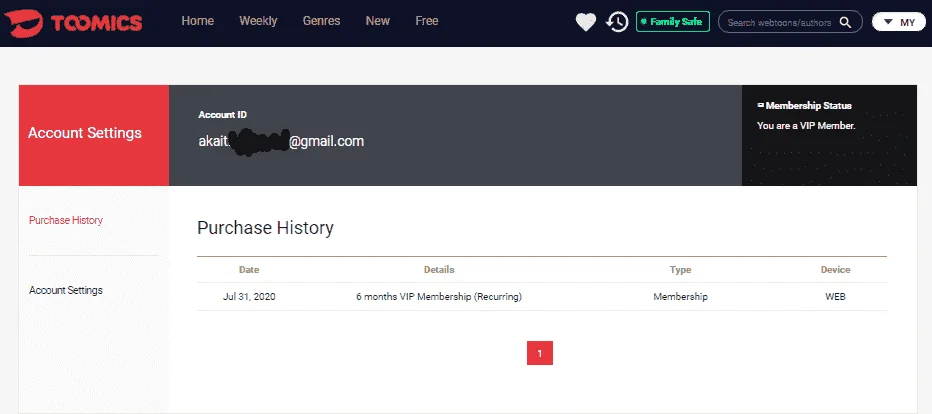932x414 pixels.
Task: Click the Date column header
Action: click(x=249, y=270)
